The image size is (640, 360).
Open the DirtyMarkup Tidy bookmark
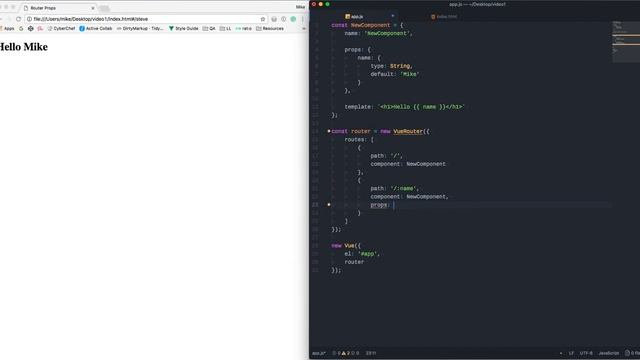(140, 29)
